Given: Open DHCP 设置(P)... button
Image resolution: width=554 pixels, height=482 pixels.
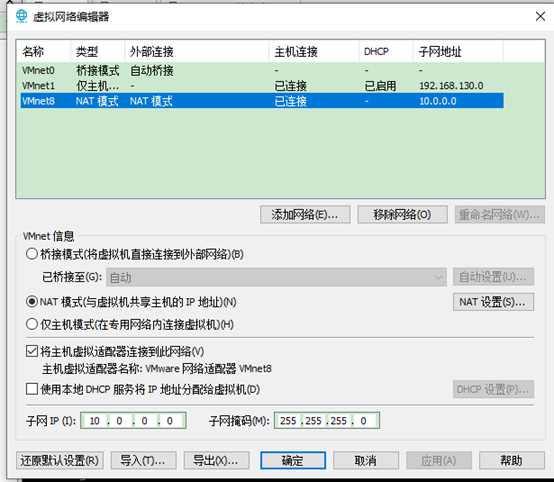Looking at the screenshot, I should [493, 389].
